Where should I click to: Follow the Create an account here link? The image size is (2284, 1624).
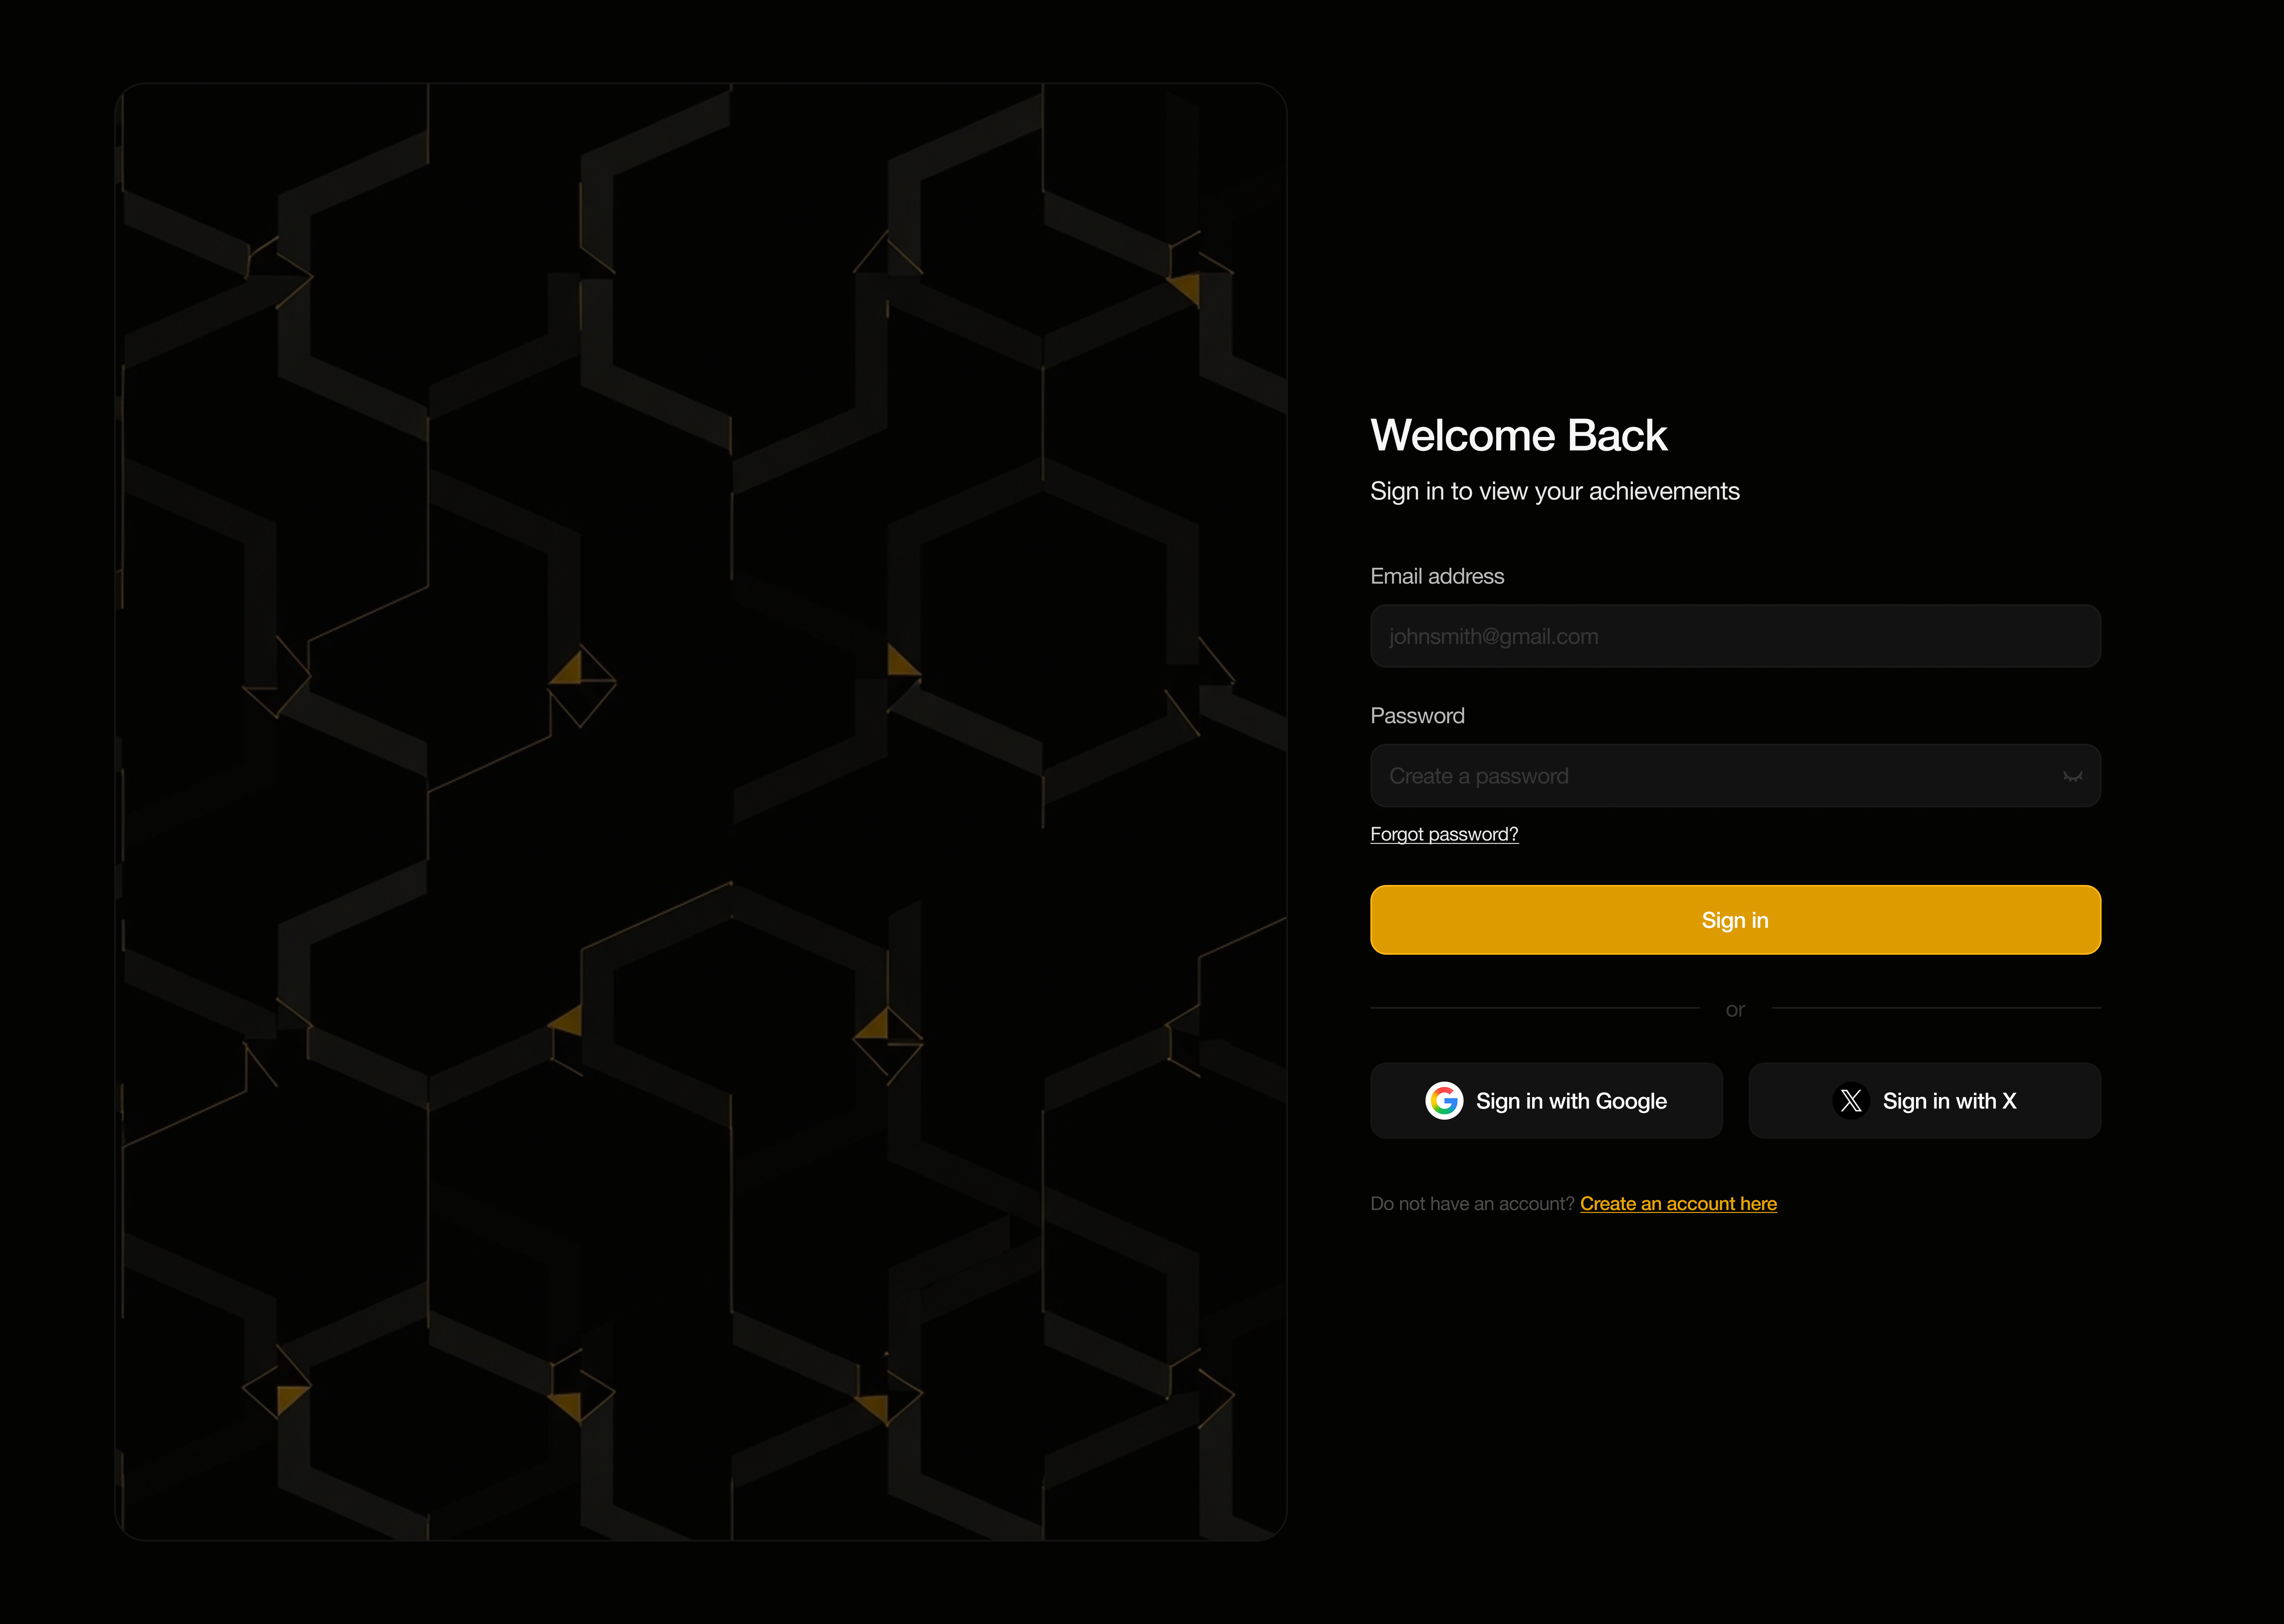point(1678,1204)
